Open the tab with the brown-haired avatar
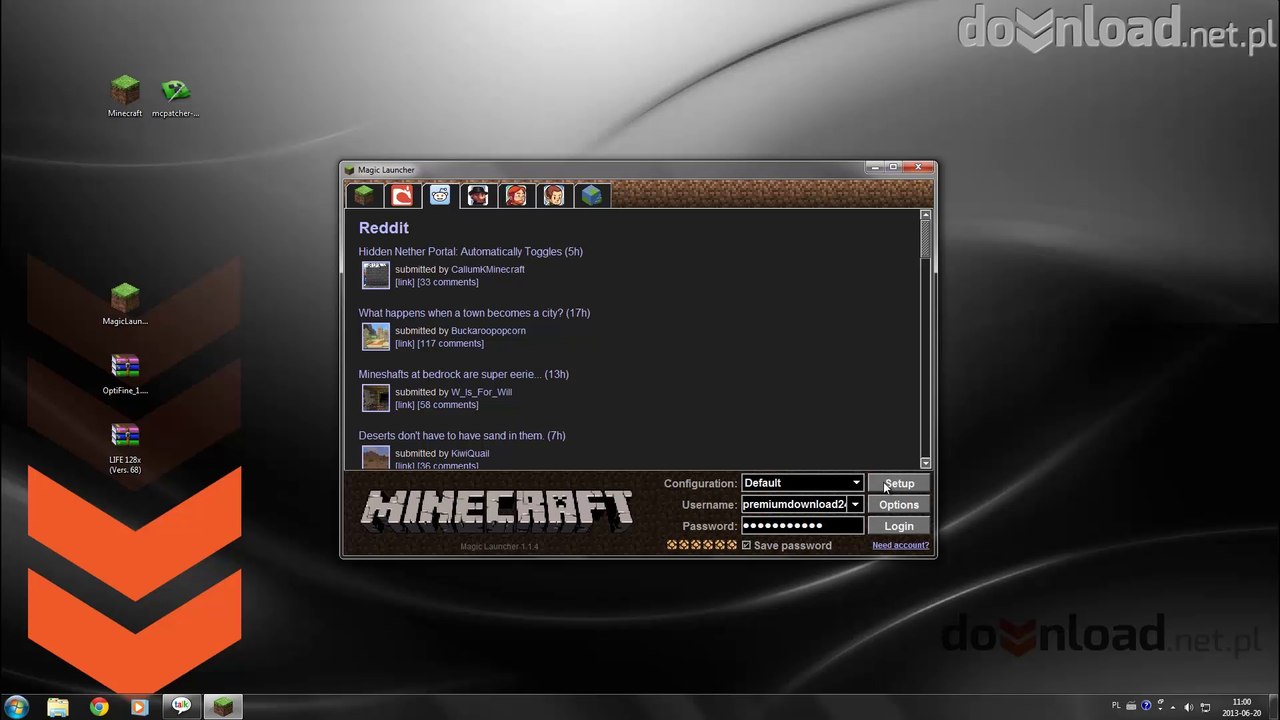1280x720 pixels. click(554, 195)
